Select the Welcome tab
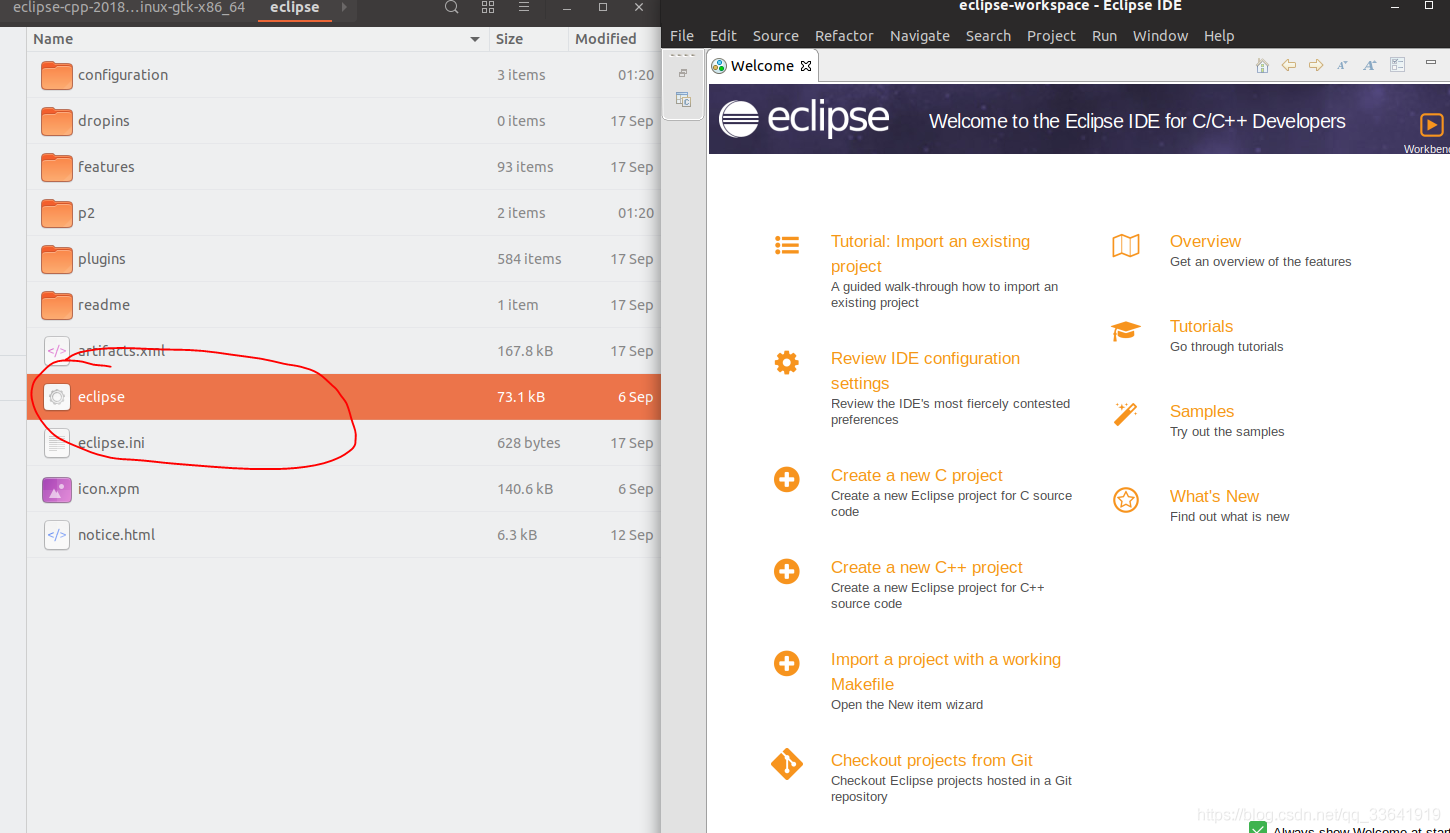Viewport: 1450px width, 833px height. click(x=761, y=66)
